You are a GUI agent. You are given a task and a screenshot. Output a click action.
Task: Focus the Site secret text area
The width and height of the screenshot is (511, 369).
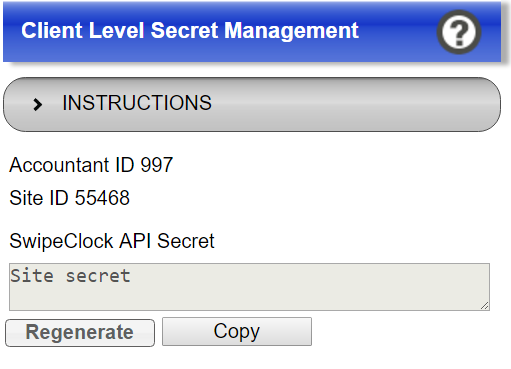249,287
